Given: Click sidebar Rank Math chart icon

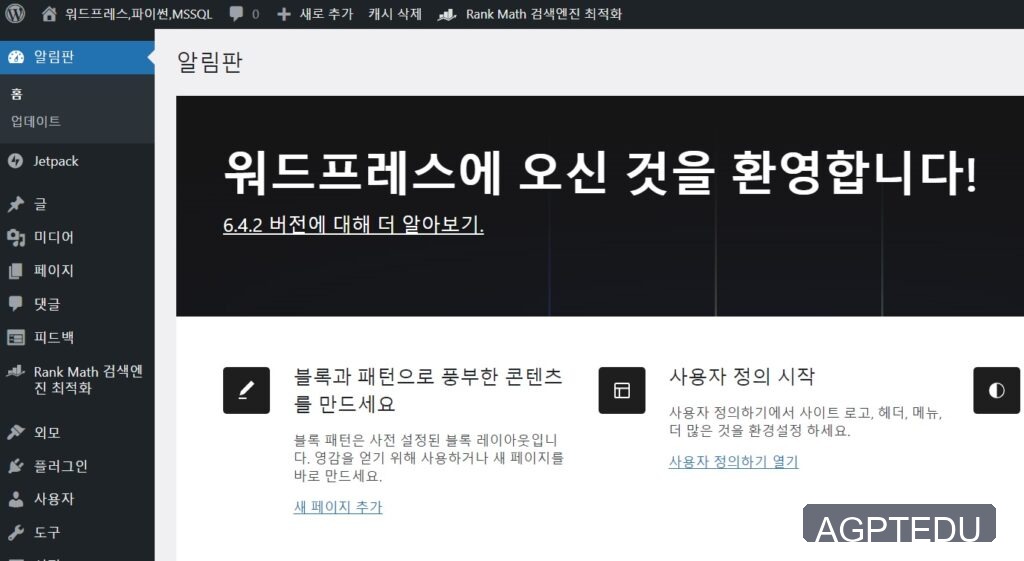Looking at the screenshot, I should coord(16,371).
